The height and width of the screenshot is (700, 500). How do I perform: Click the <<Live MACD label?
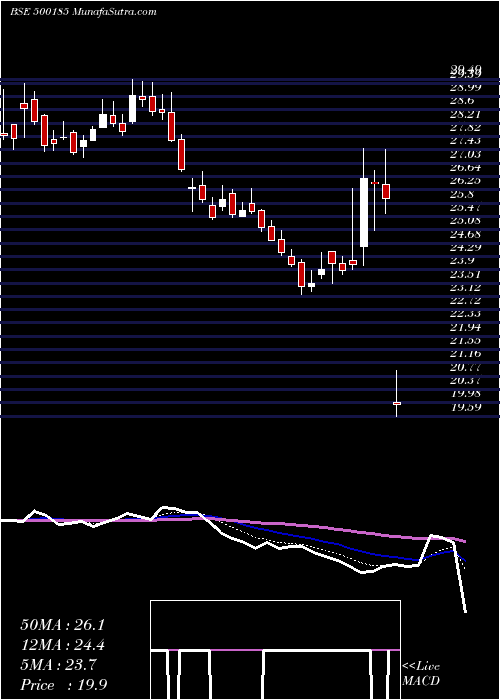(421, 674)
